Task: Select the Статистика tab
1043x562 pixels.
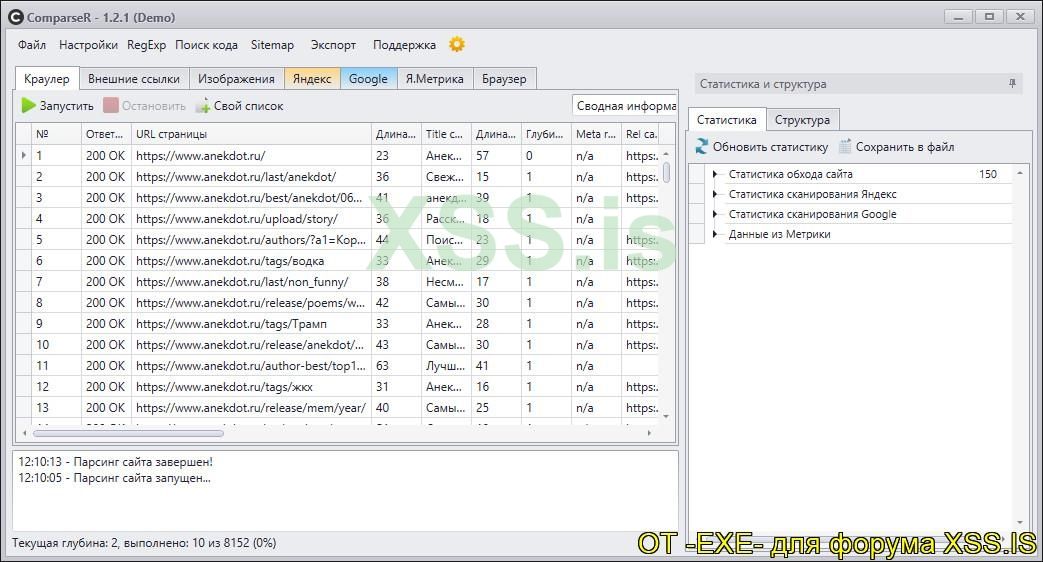Action: click(726, 120)
